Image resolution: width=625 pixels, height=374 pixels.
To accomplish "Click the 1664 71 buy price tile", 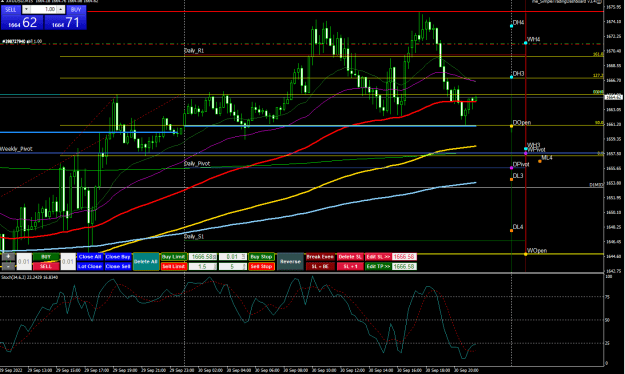I will [x=65, y=22].
